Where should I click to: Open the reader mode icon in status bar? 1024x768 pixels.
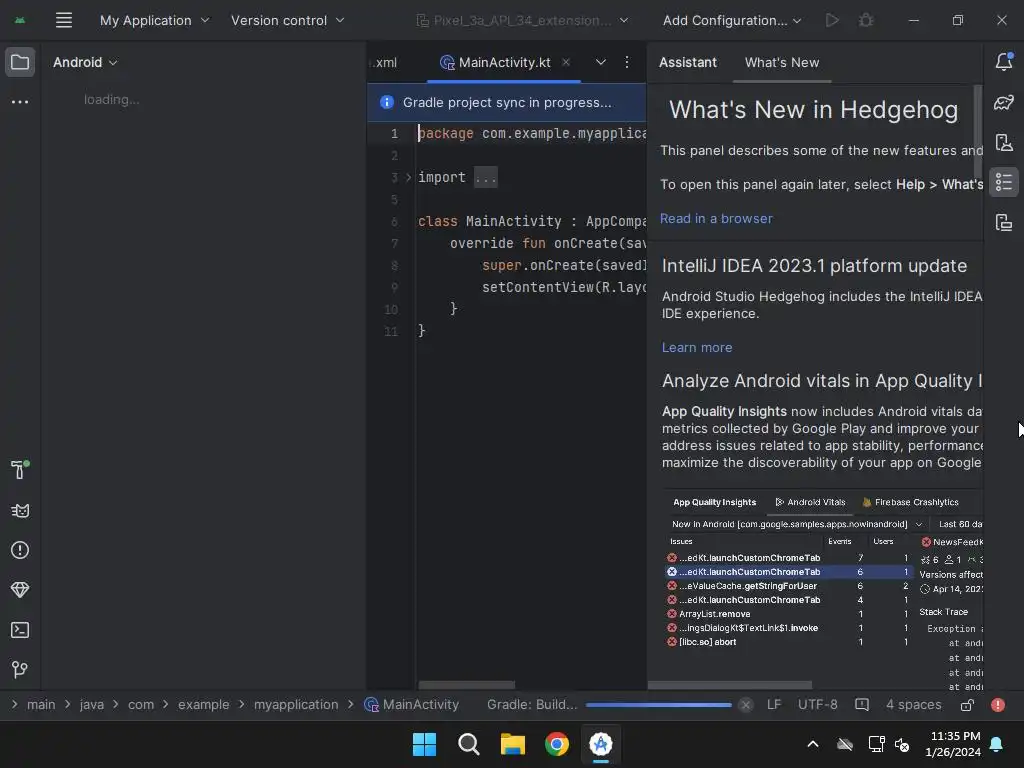click(862, 705)
